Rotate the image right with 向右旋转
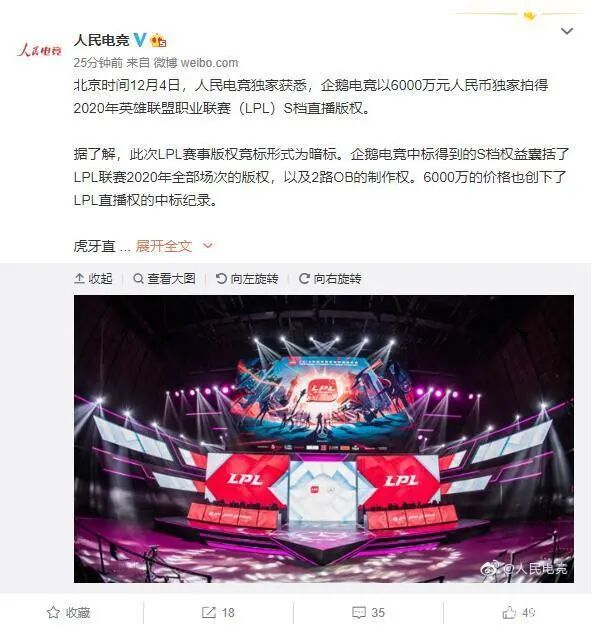 (x=330, y=278)
